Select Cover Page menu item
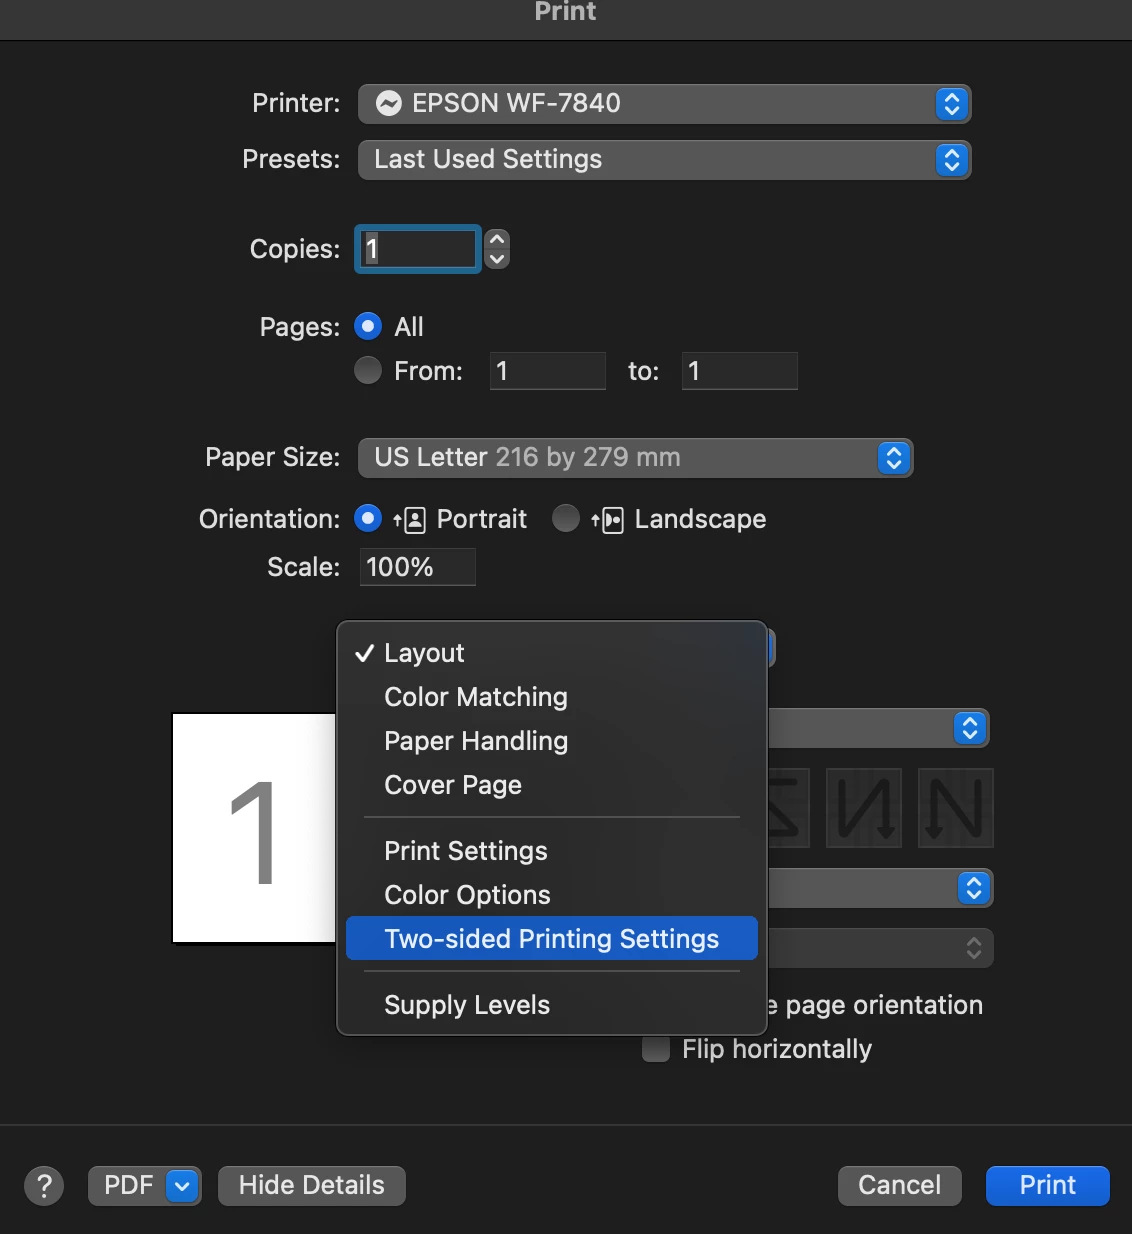The height and width of the screenshot is (1234, 1132). click(552, 785)
